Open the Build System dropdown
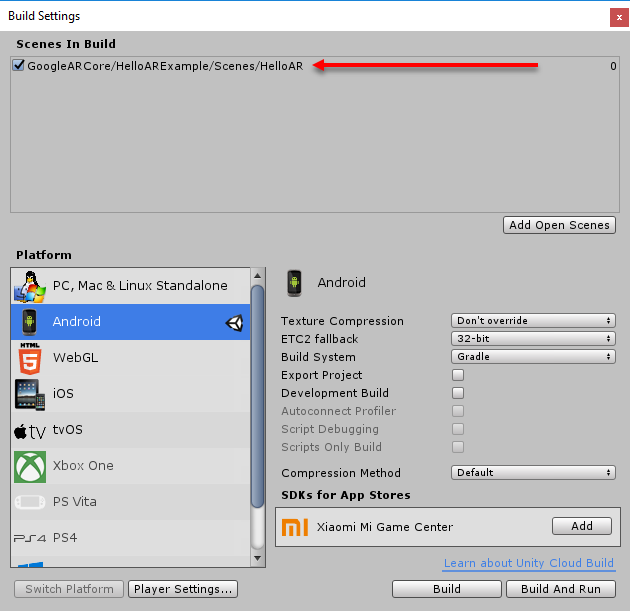 (x=533, y=357)
